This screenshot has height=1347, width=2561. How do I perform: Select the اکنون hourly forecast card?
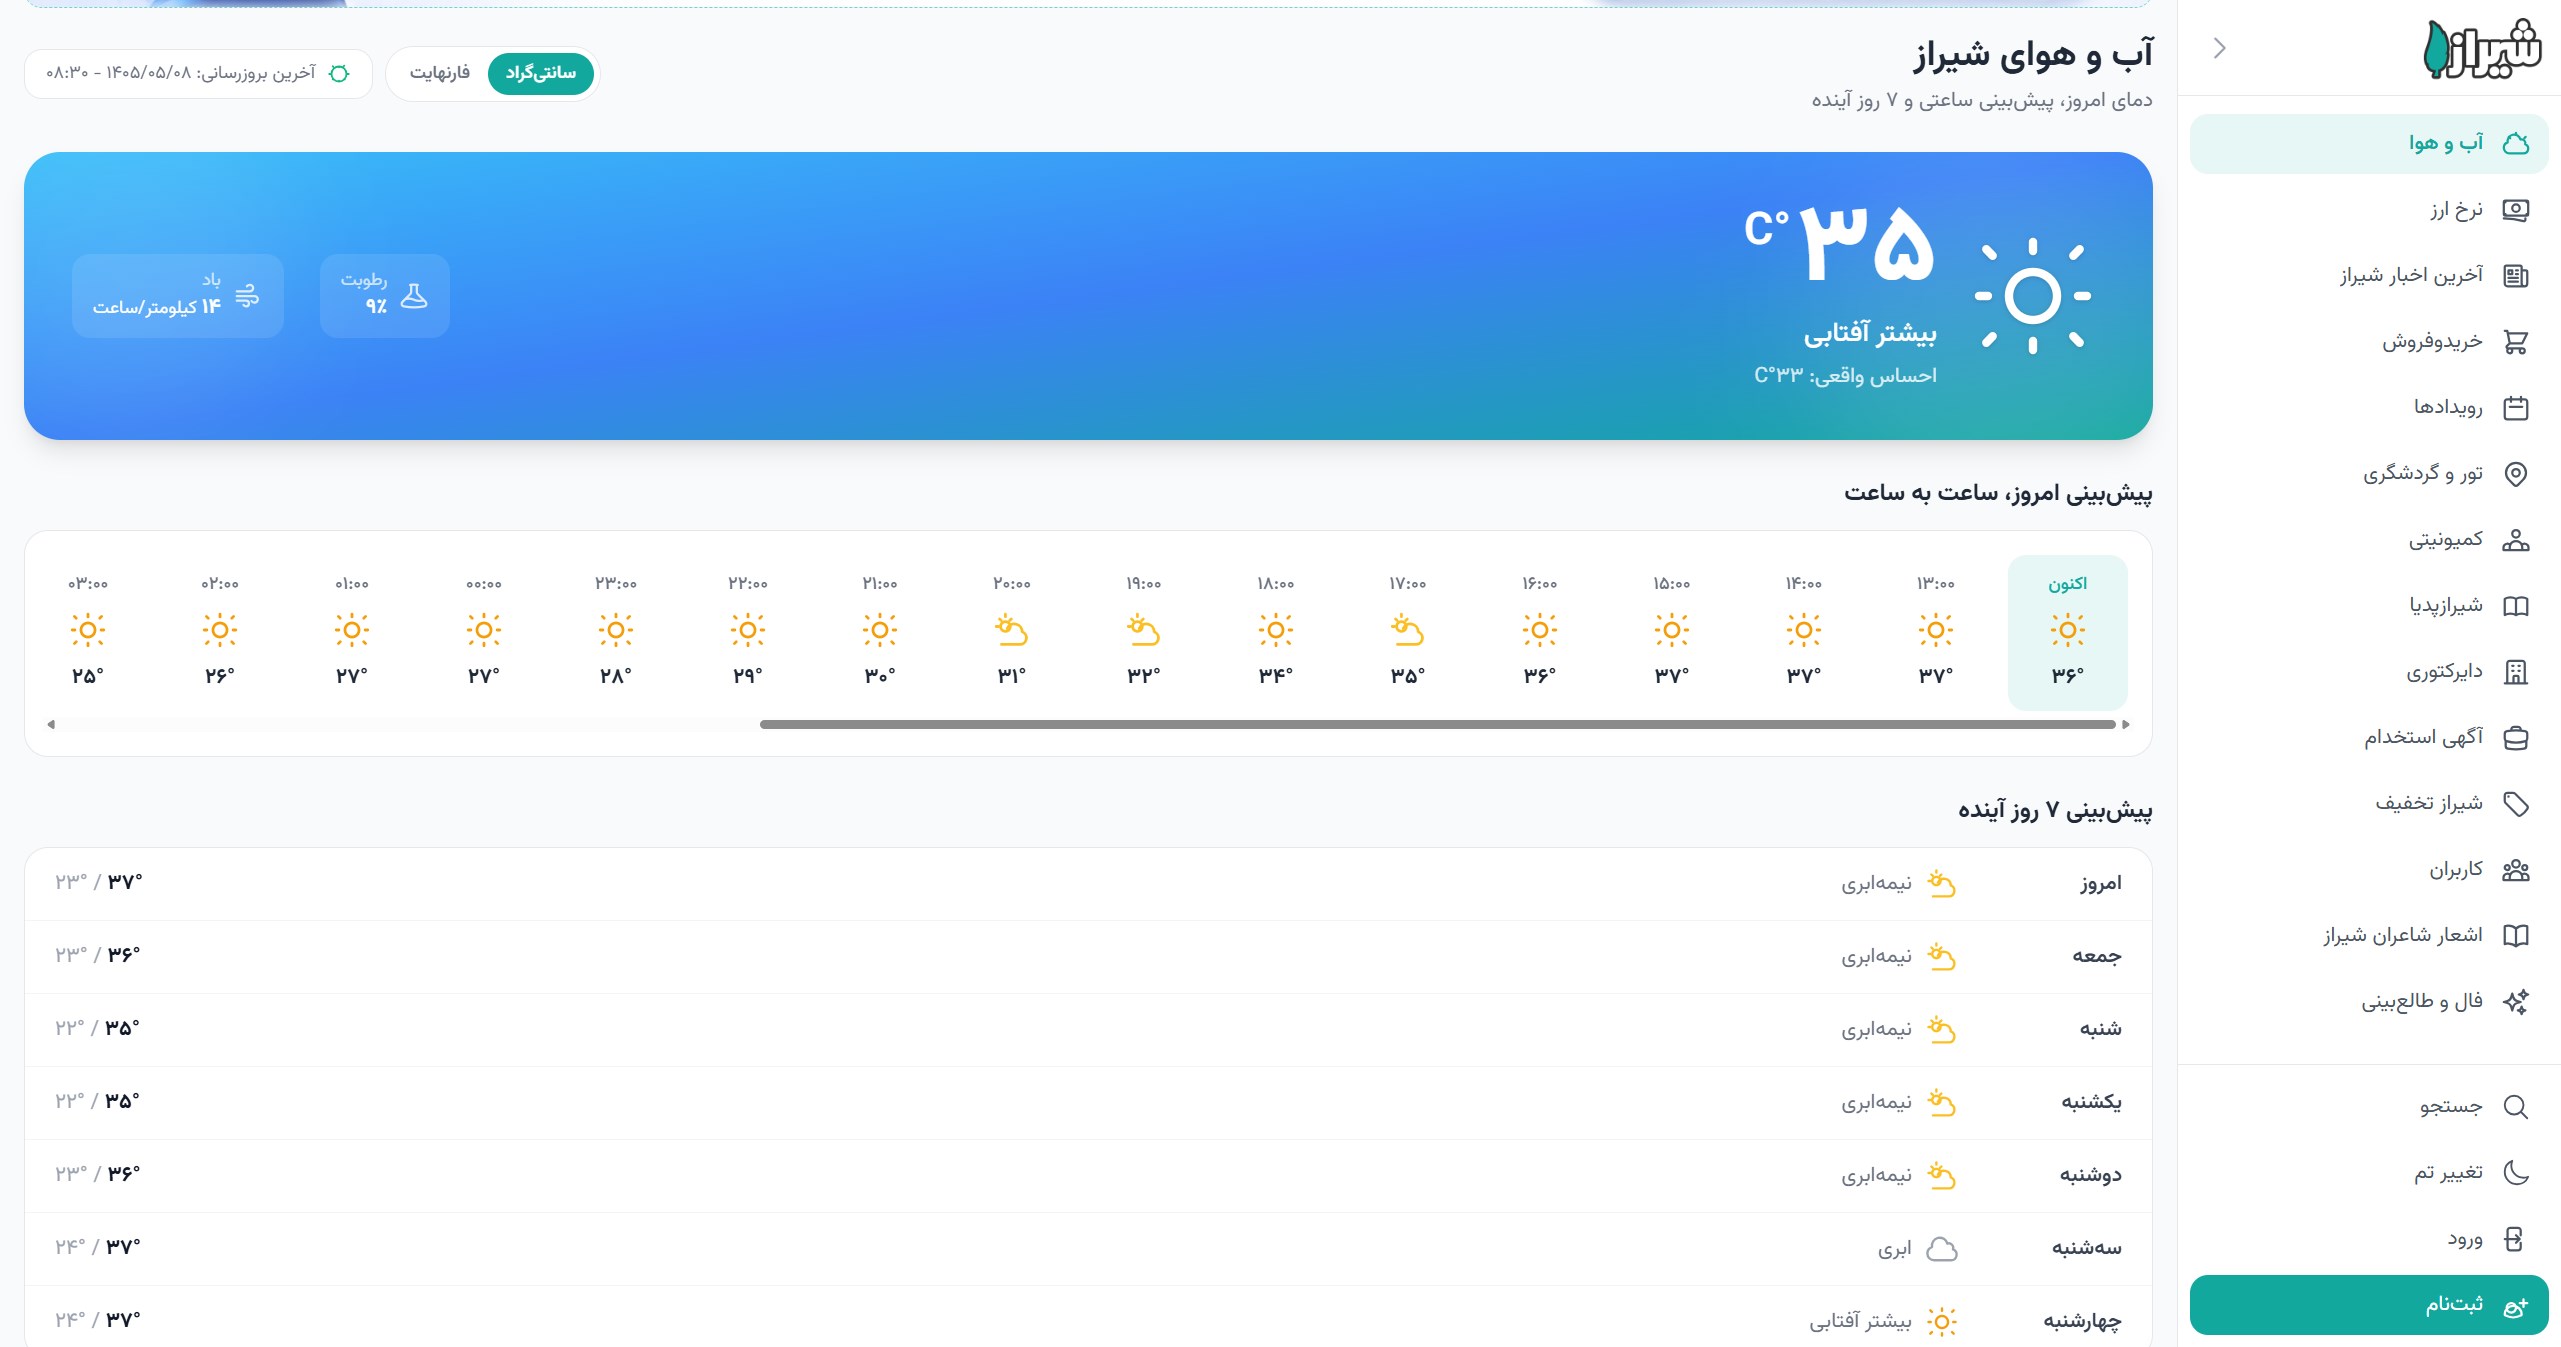[x=2067, y=632]
